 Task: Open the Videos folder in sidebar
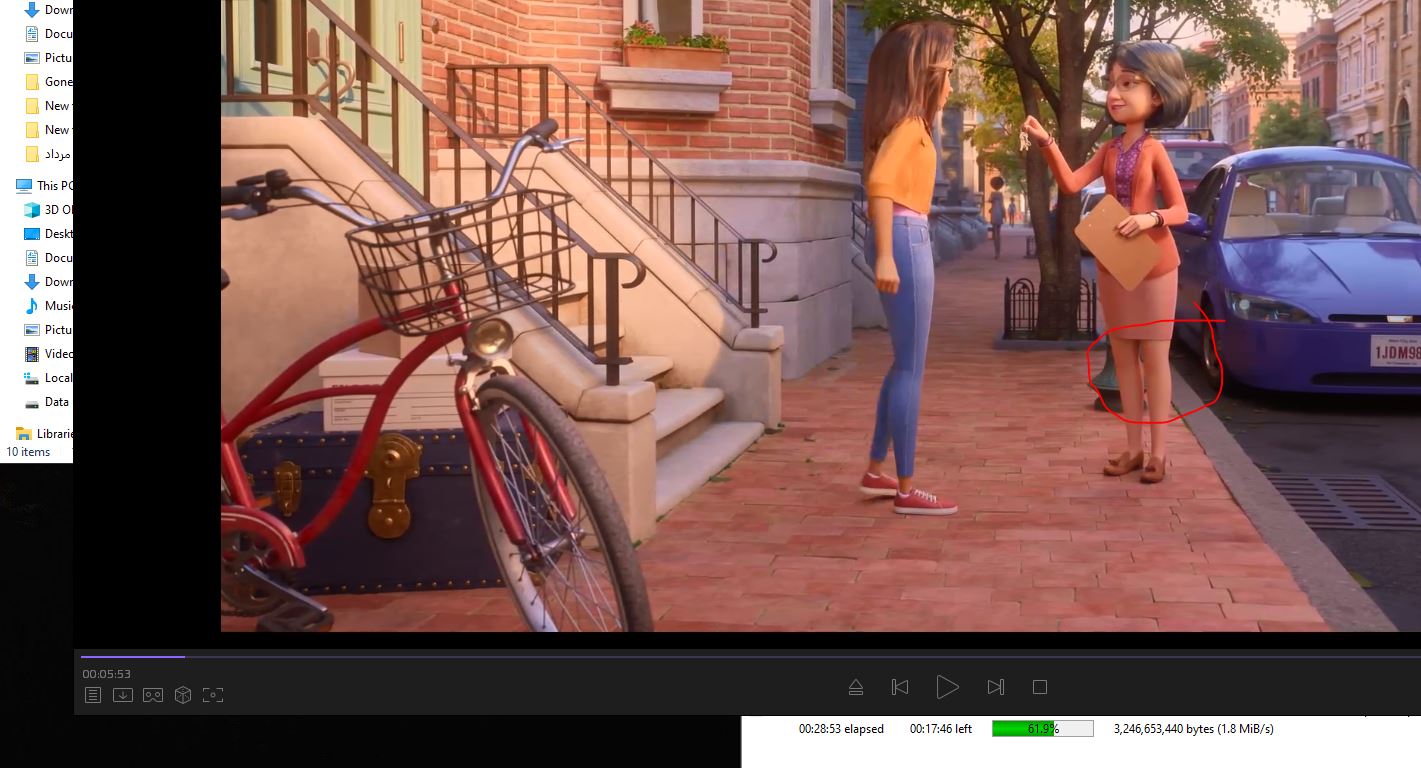(x=58, y=354)
